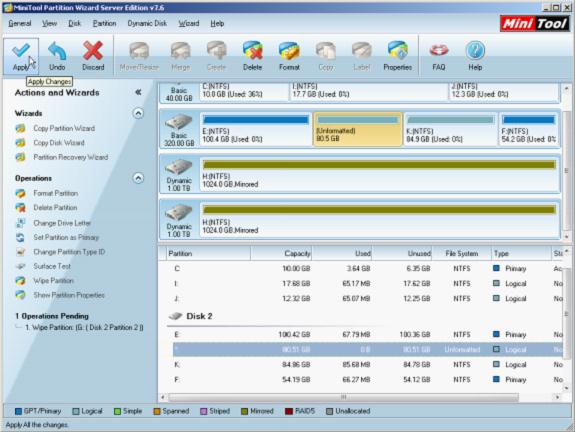
Task: Sort by Unused column header
Action: (x=402, y=253)
